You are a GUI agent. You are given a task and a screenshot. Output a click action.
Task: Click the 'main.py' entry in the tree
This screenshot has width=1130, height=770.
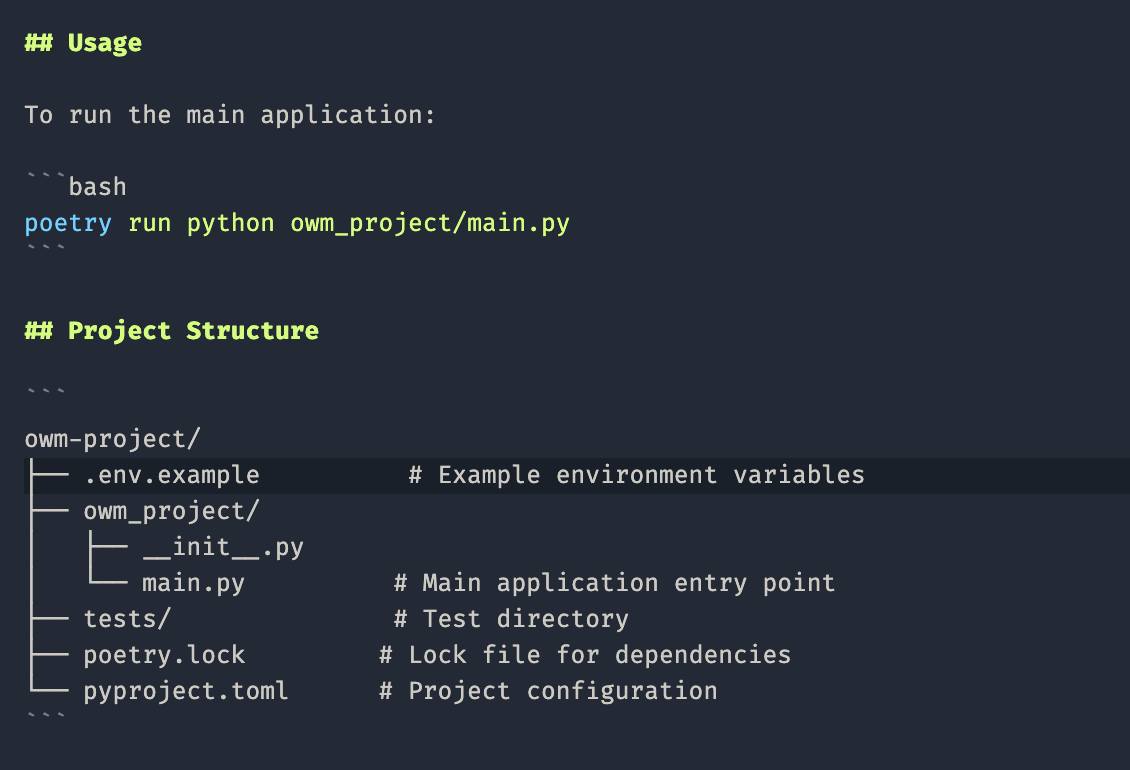point(193,583)
